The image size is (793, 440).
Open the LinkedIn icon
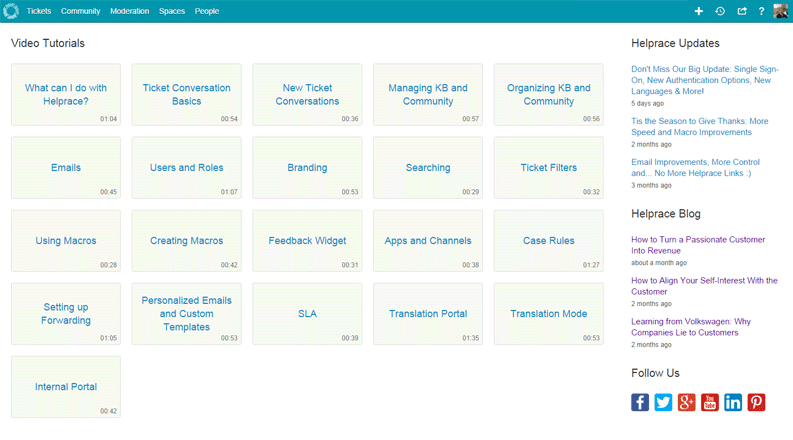tap(733, 403)
